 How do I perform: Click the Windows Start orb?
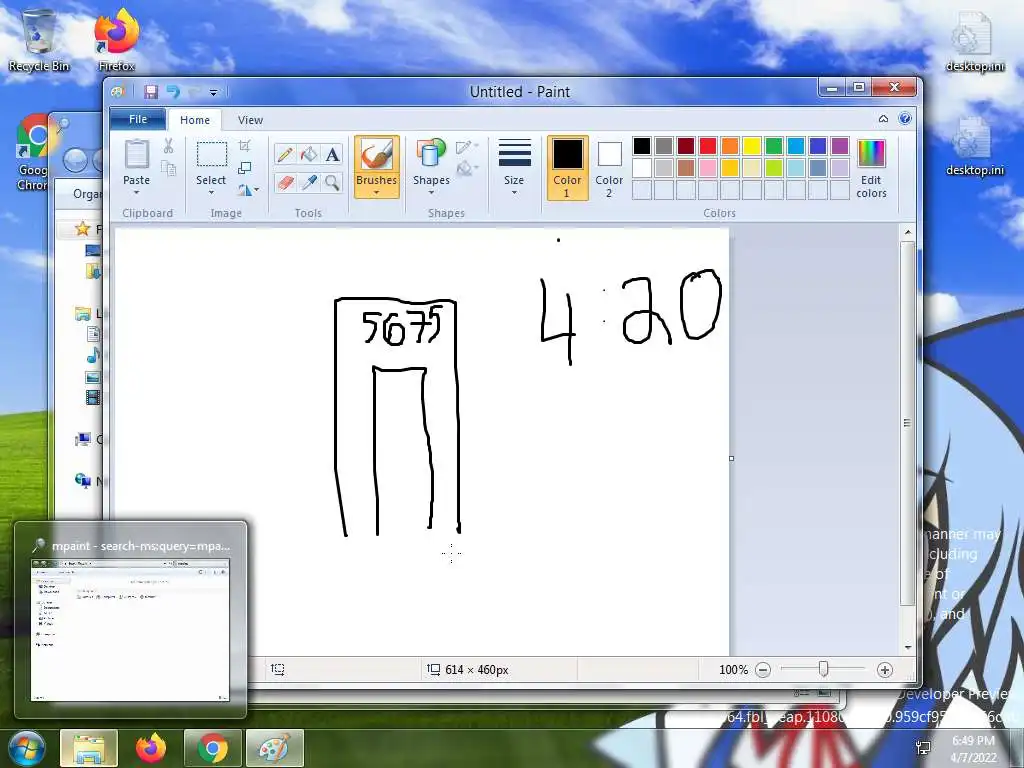coord(26,748)
